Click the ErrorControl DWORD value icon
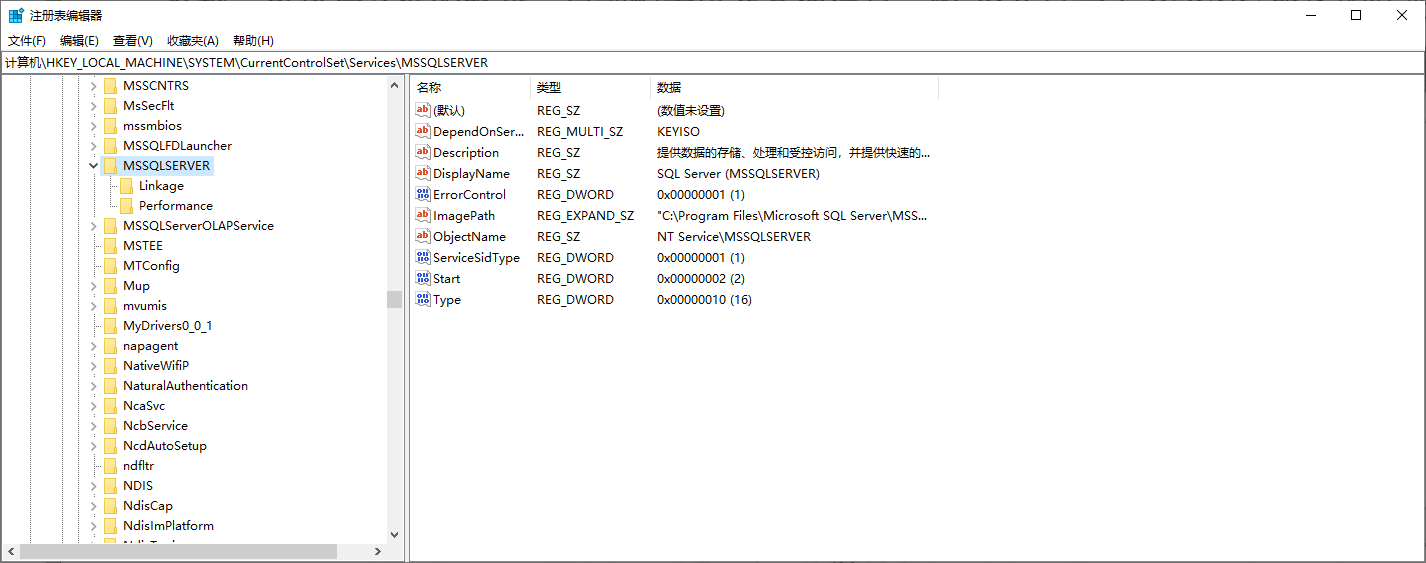The width and height of the screenshot is (1426, 563). point(423,194)
